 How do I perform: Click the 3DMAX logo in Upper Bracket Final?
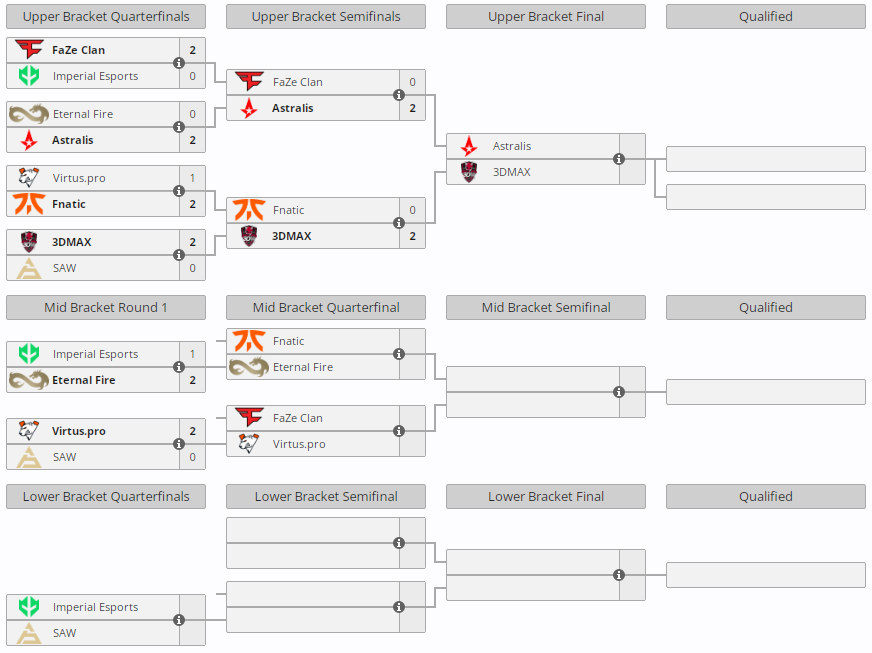[469, 172]
